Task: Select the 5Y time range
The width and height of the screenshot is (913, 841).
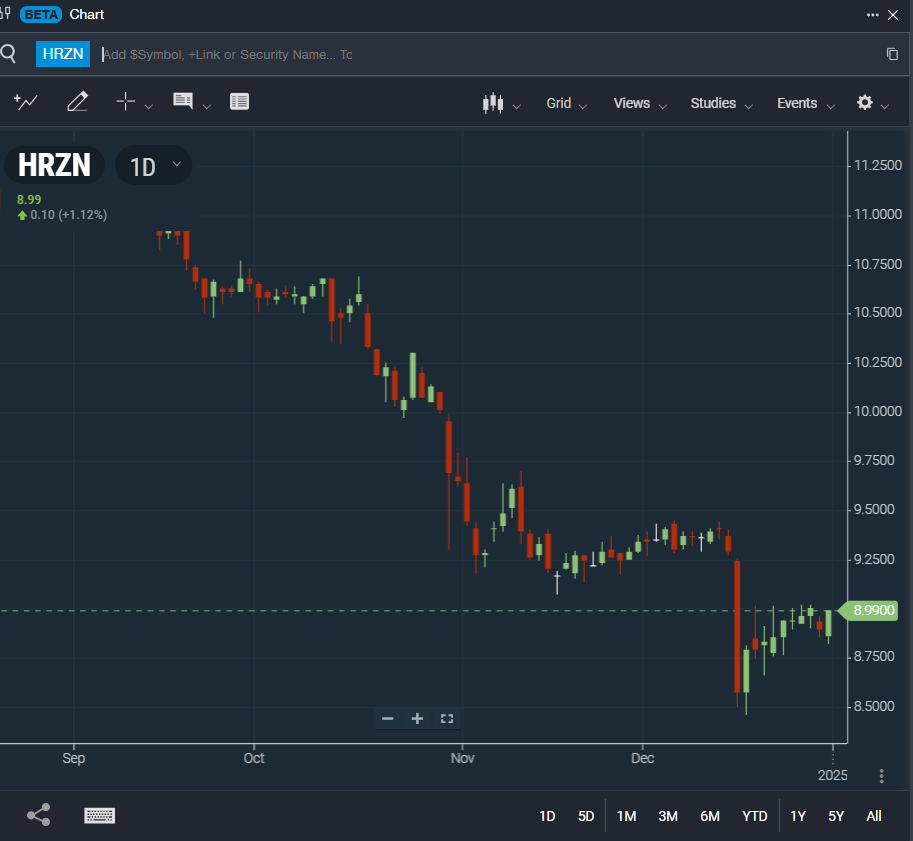Action: point(836,816)
